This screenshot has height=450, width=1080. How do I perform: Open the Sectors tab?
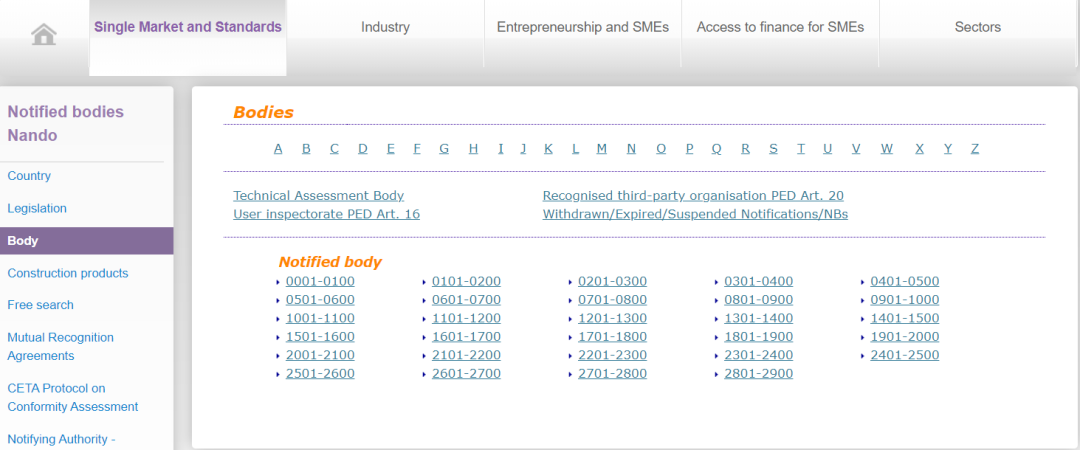977,27
